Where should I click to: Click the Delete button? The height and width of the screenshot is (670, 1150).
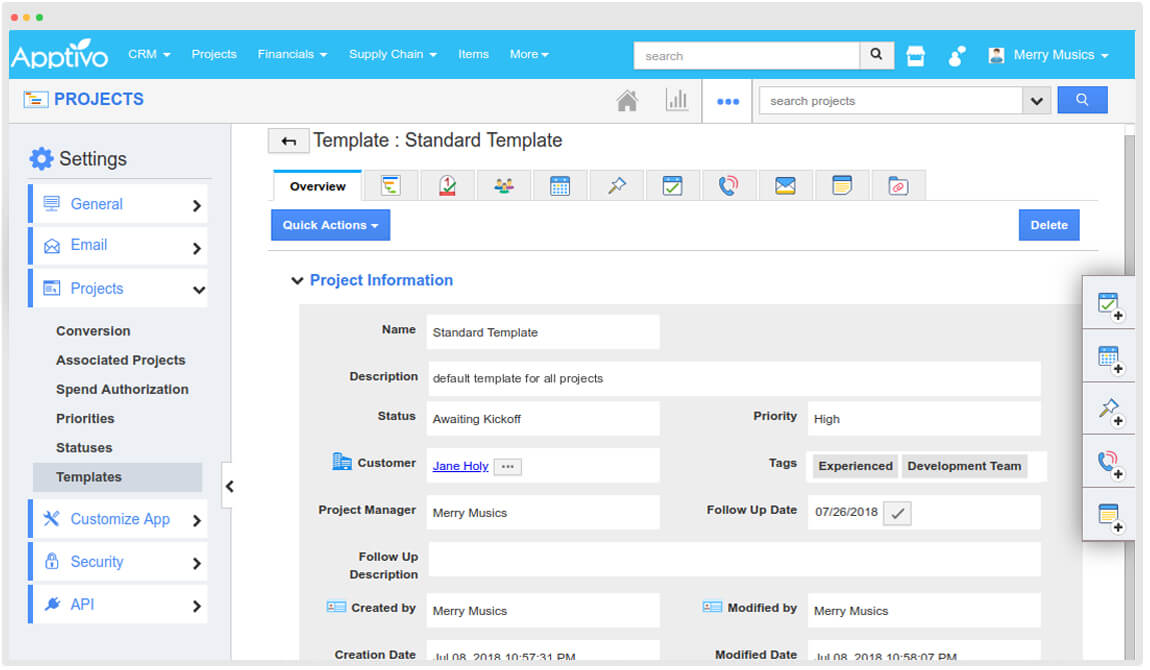click(1048, 224)
